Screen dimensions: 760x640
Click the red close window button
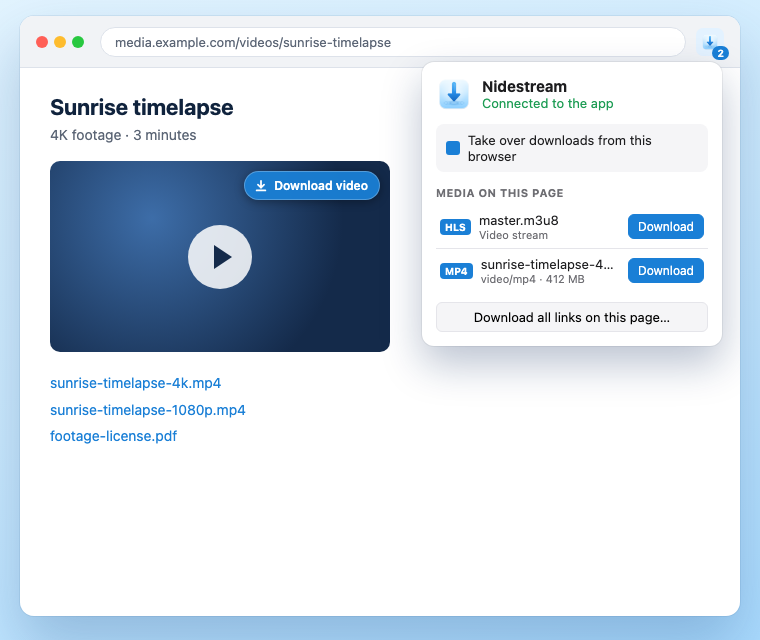(42, 42)
